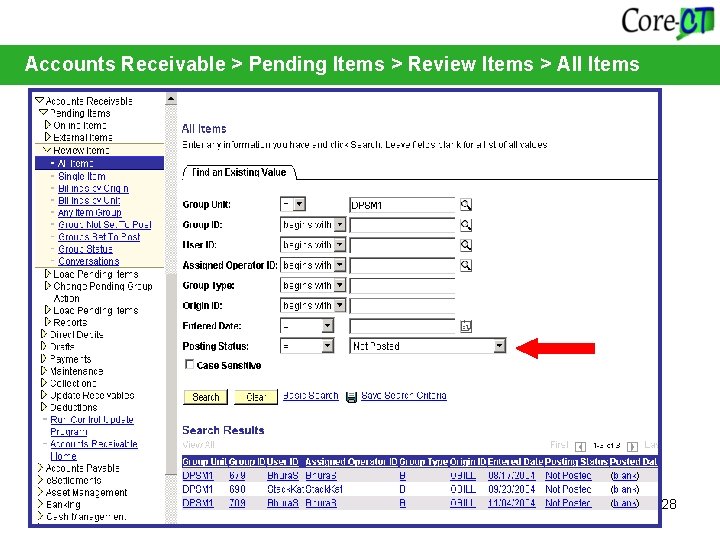The image size is (720, 540).
Task: Toggle the Case Sensitive checkbox
Action: (189, 364)
